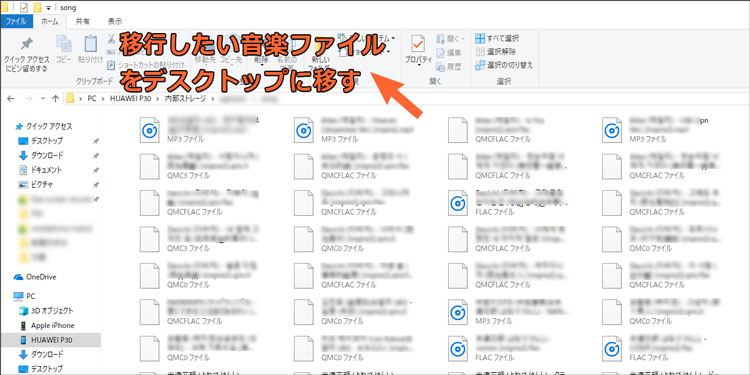Click the new folder icon in the title bar
The width and height of the screenshot is (750, 375).
[37, 7]
